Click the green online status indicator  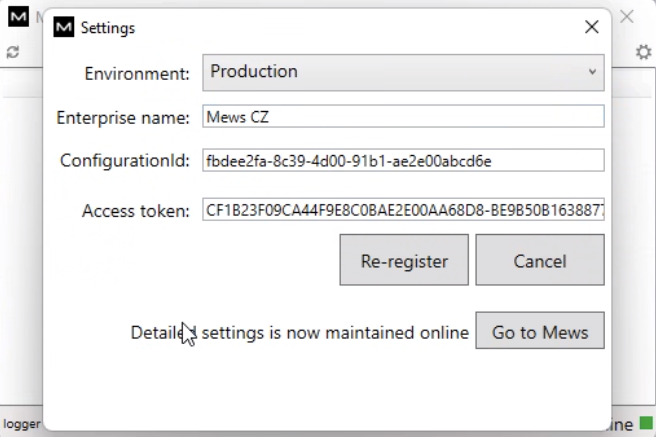tap(646, 425)
